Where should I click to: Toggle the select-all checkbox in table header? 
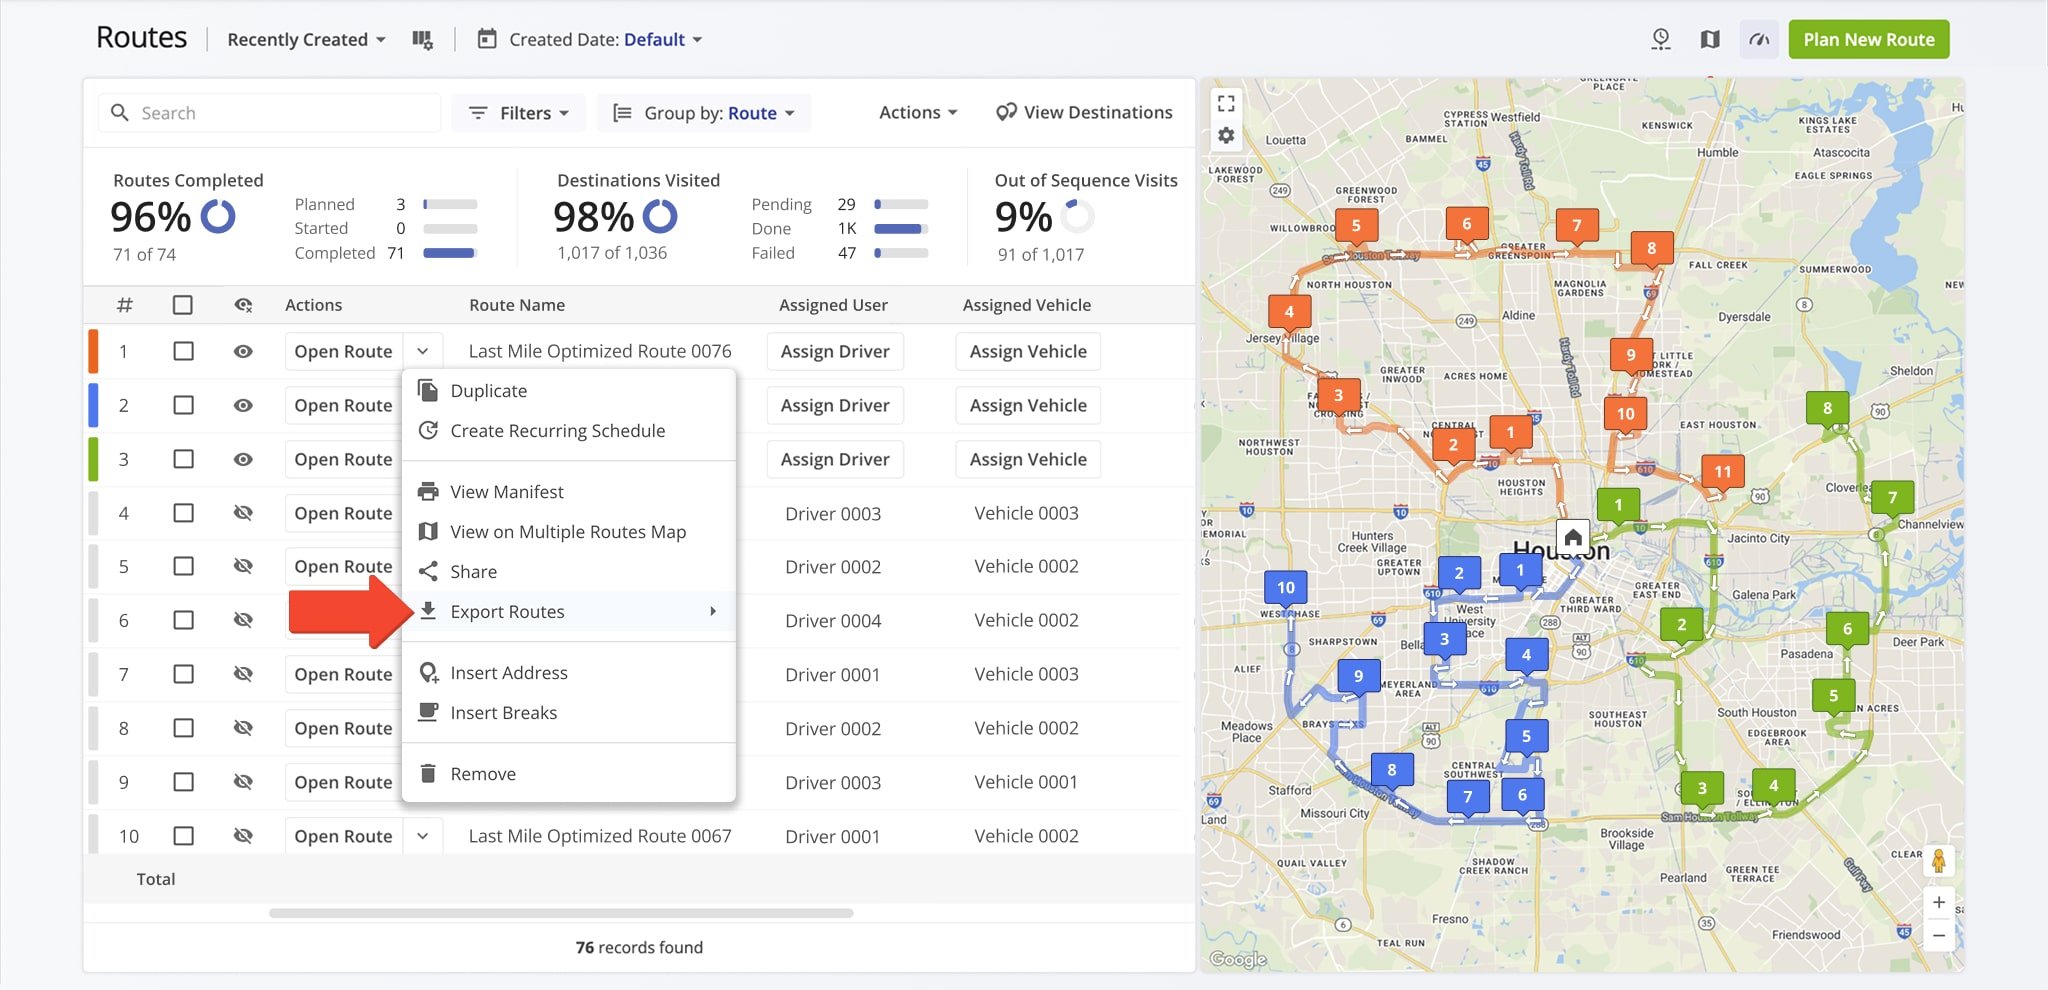[x=183, y=305]
